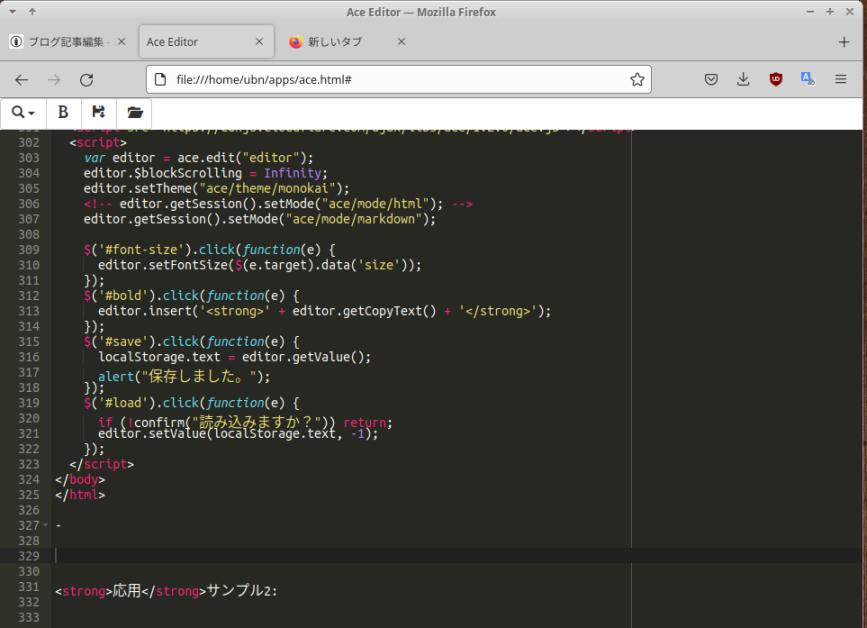Image resolution: width=867 pixels, height=628 pixels.
Task: Click gutter line number 302
Action: (x=29, y=143)
